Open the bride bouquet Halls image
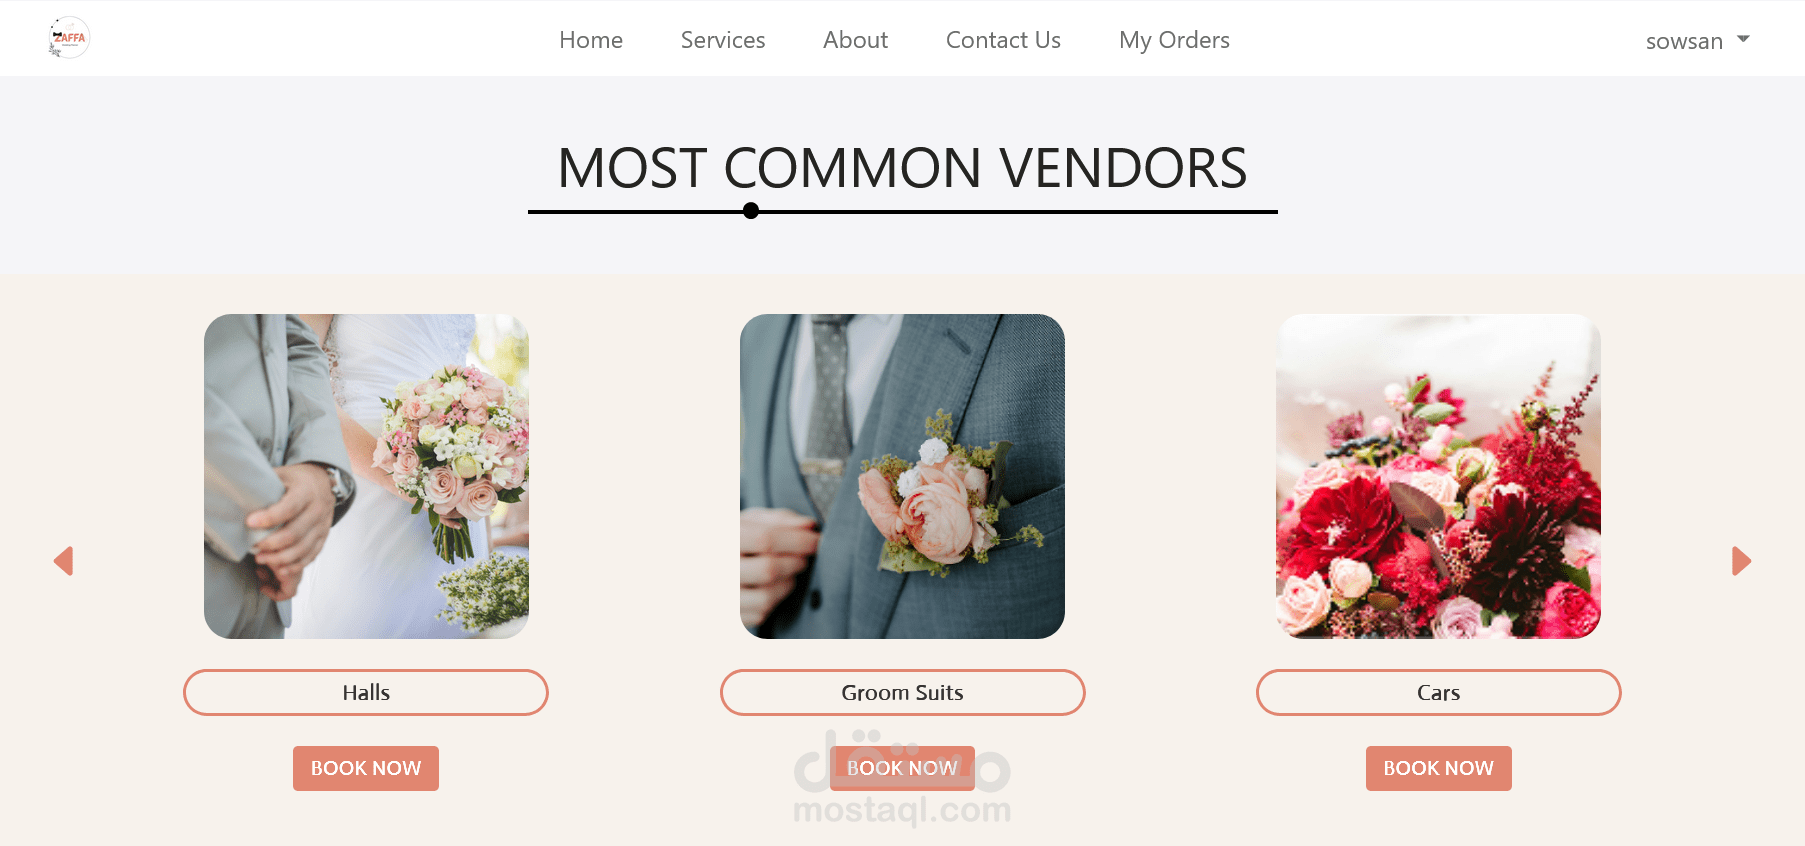 click(366, 476)
